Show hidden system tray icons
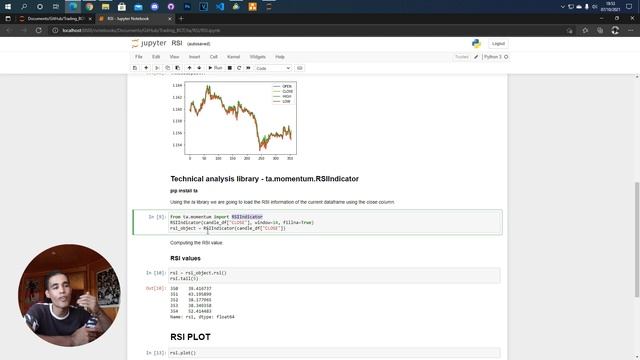This screenshot has width=640, height=360. click(x=563, y=7)
